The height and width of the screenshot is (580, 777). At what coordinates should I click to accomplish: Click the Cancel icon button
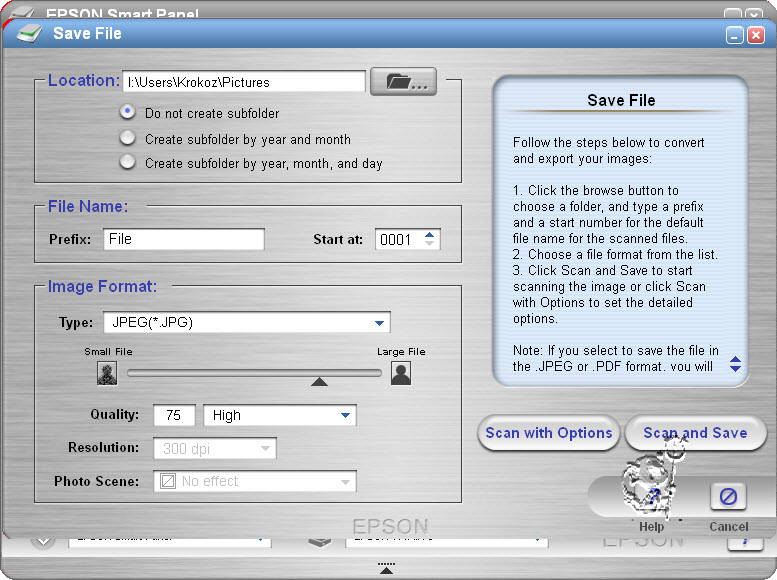click(728, 496)
